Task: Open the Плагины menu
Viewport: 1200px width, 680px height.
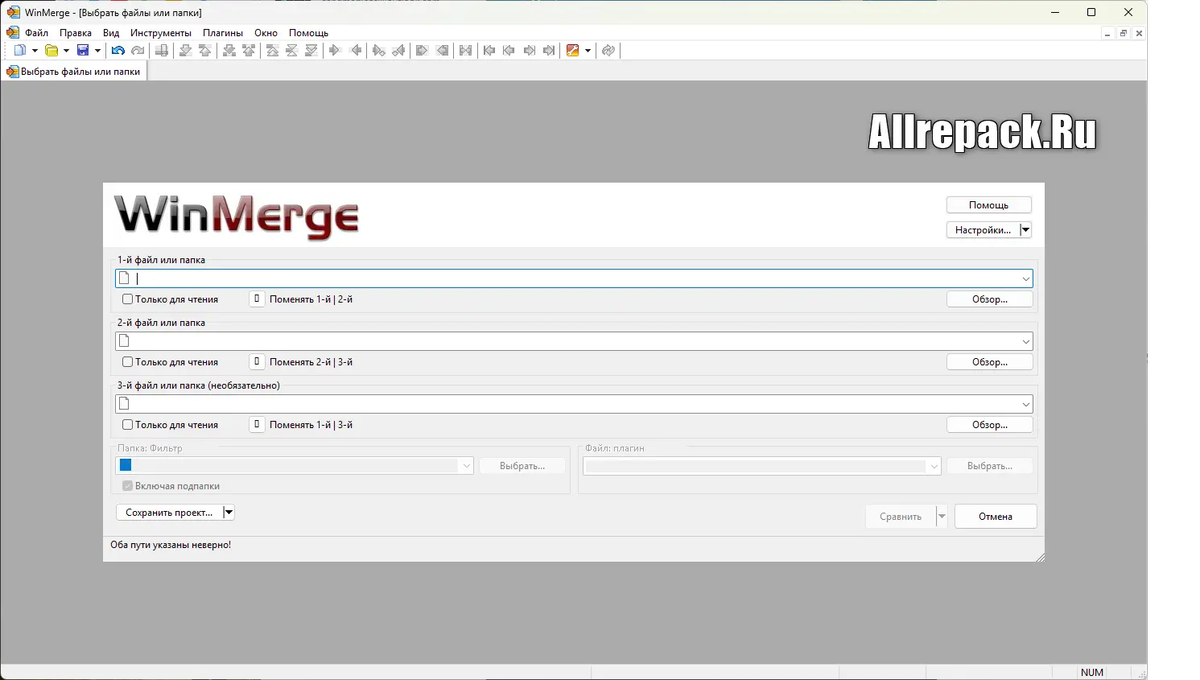Action: pyautogui.click(x=223, y=33)
